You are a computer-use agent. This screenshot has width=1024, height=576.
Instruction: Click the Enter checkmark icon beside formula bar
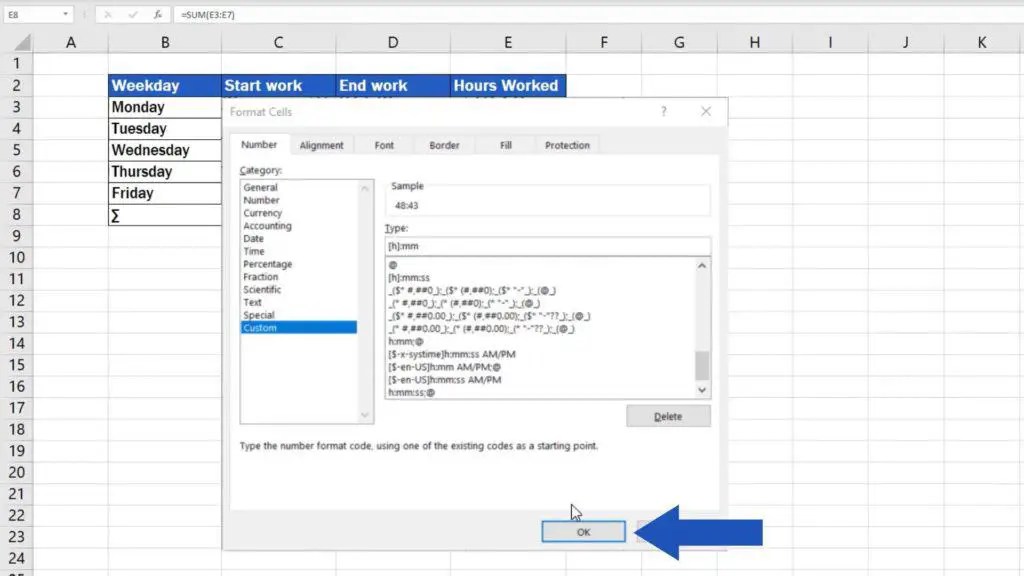coord(133,14)
